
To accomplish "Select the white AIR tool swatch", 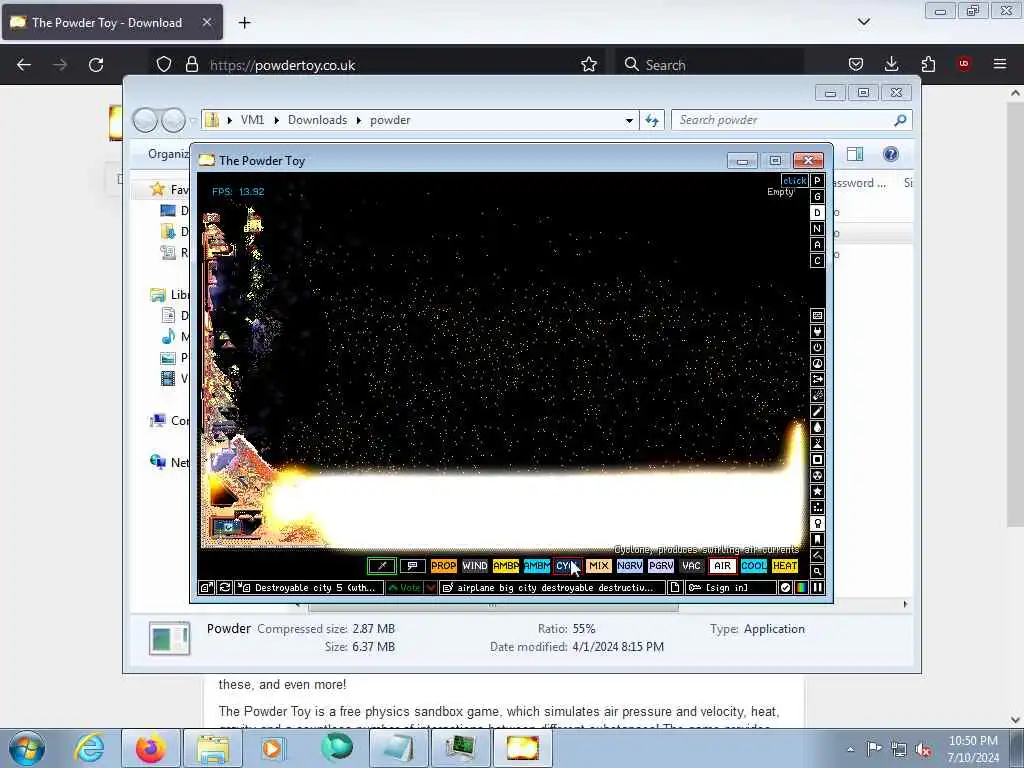I will (722, 566).
